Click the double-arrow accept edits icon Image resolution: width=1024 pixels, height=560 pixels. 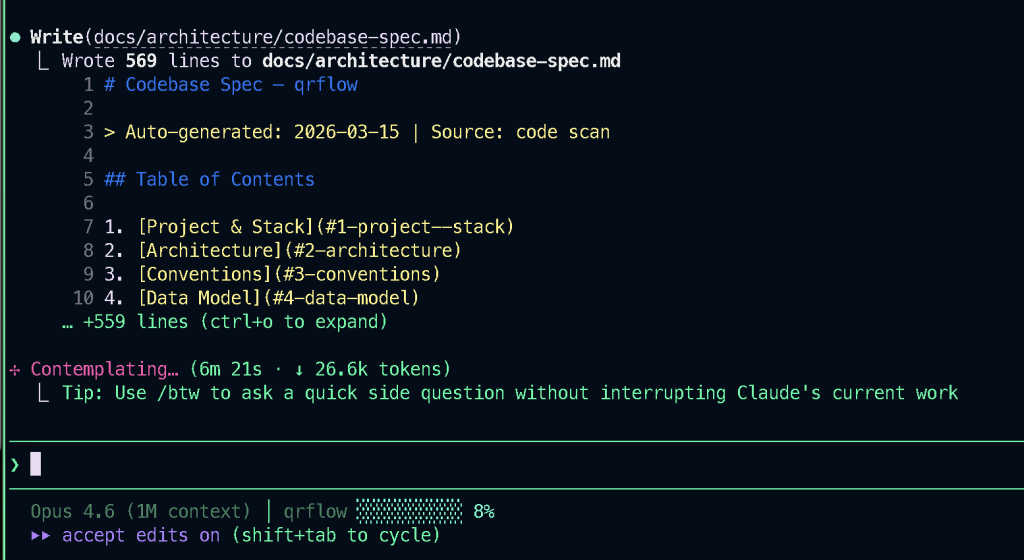point(41,536)
